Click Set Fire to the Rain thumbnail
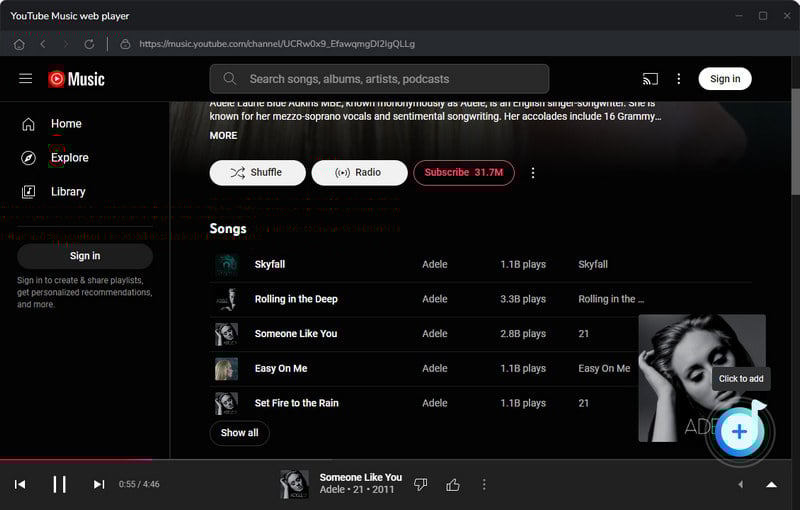Screen dimensions: 800x510 226,403
